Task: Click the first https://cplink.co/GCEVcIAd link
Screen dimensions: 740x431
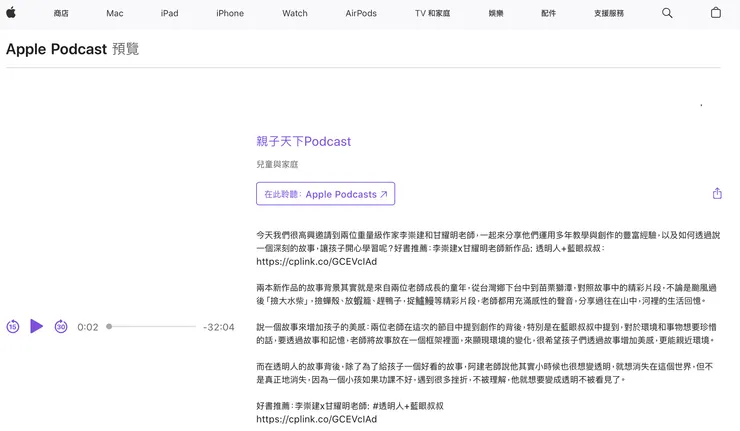Action: click(317, 262)
